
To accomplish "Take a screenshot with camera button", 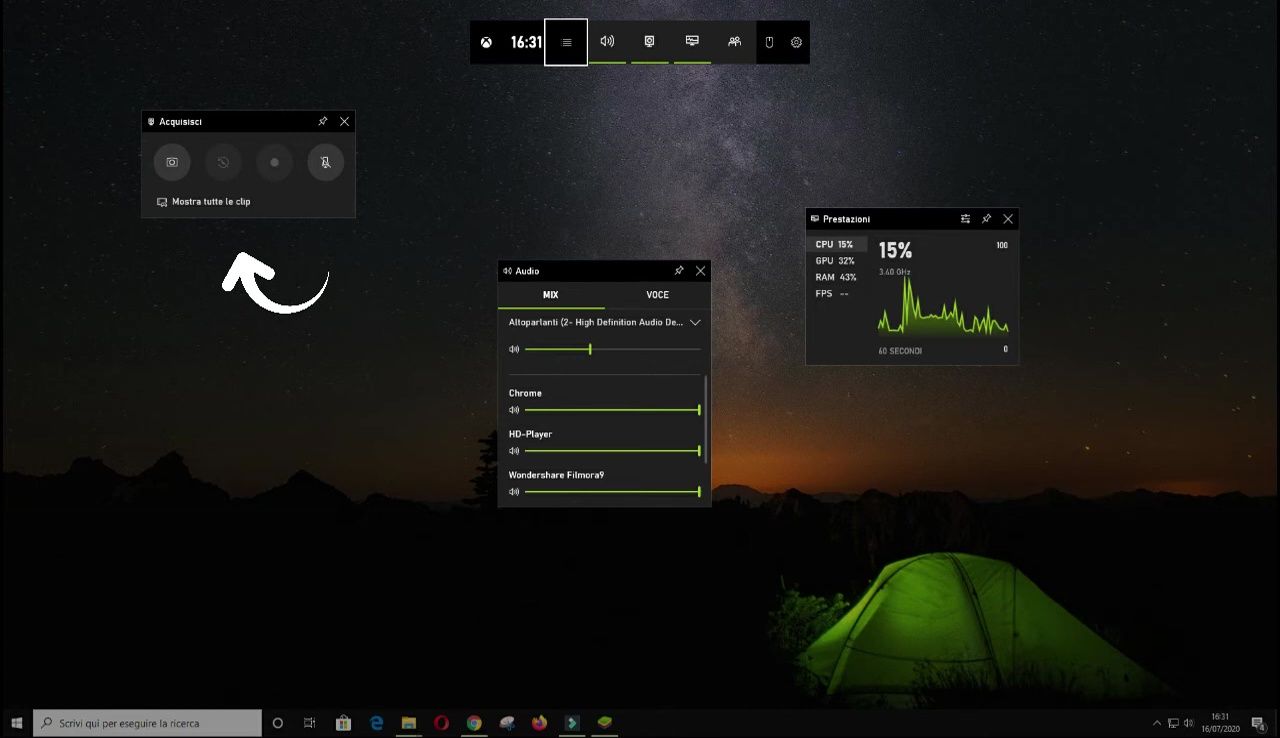I will point(172,162).
